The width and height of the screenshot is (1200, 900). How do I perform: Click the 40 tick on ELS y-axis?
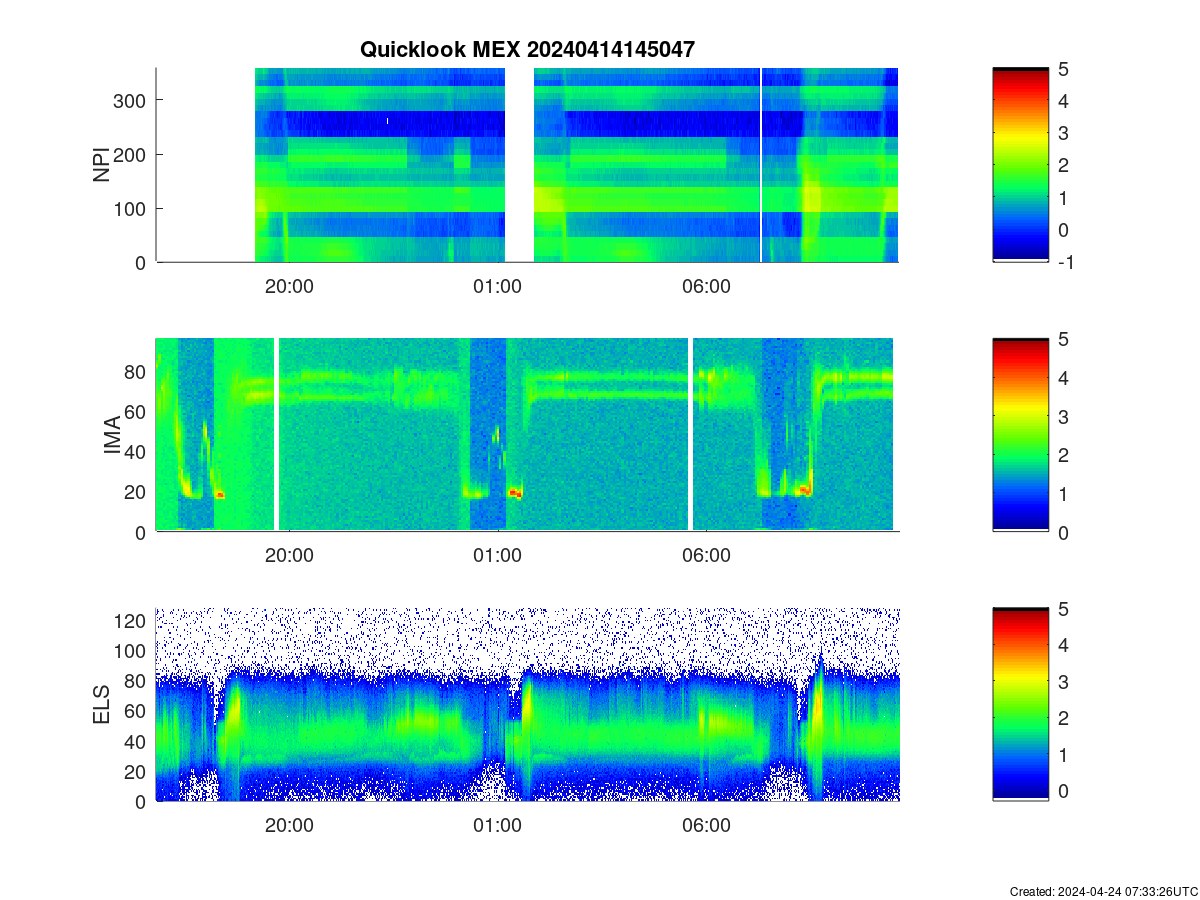pyautogui.click(x=137, y=741)
